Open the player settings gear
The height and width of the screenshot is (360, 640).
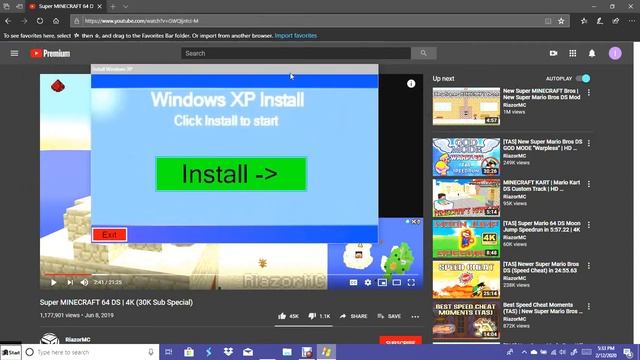point(368,282)
